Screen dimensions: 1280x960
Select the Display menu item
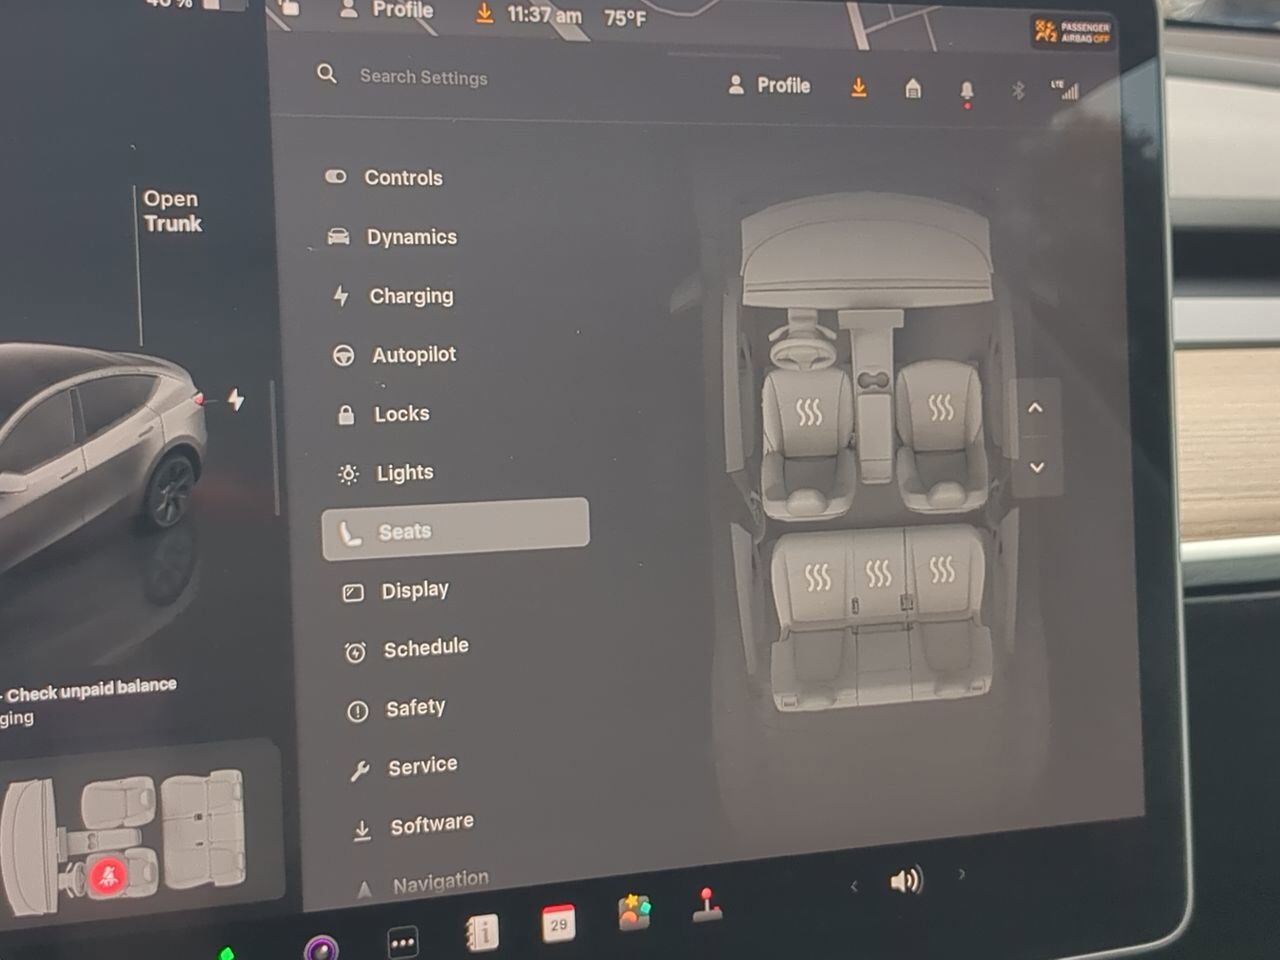(414, 591)
